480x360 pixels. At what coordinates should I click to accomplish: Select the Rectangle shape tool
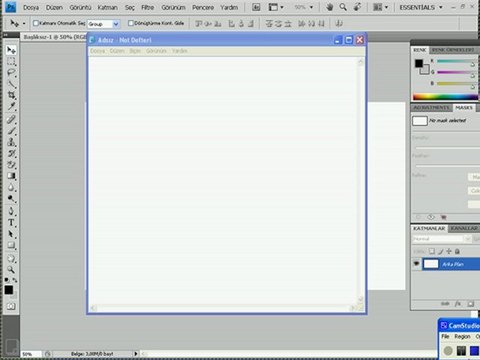pos(11,245)
